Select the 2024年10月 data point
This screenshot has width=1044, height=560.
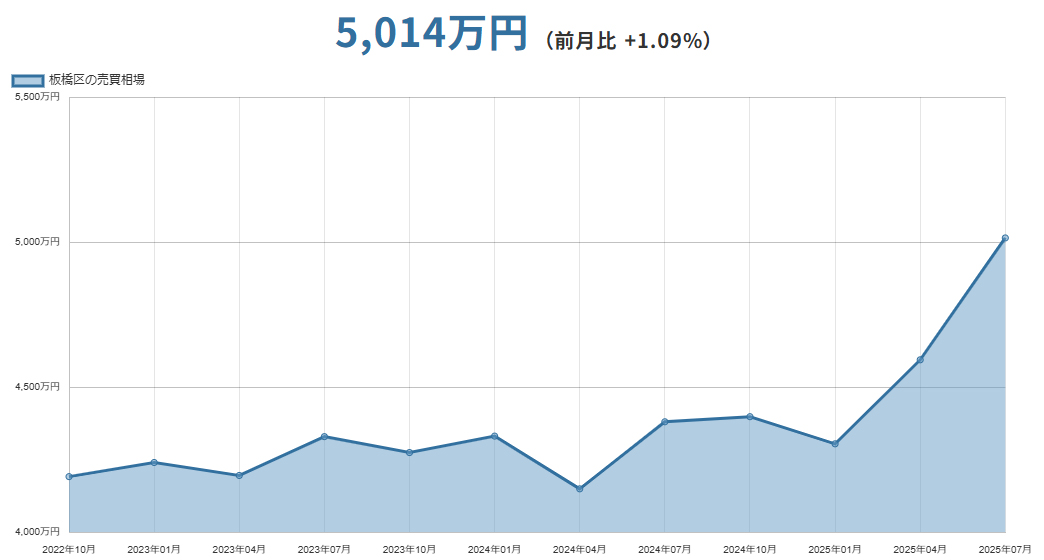click(x=750, y=417)
